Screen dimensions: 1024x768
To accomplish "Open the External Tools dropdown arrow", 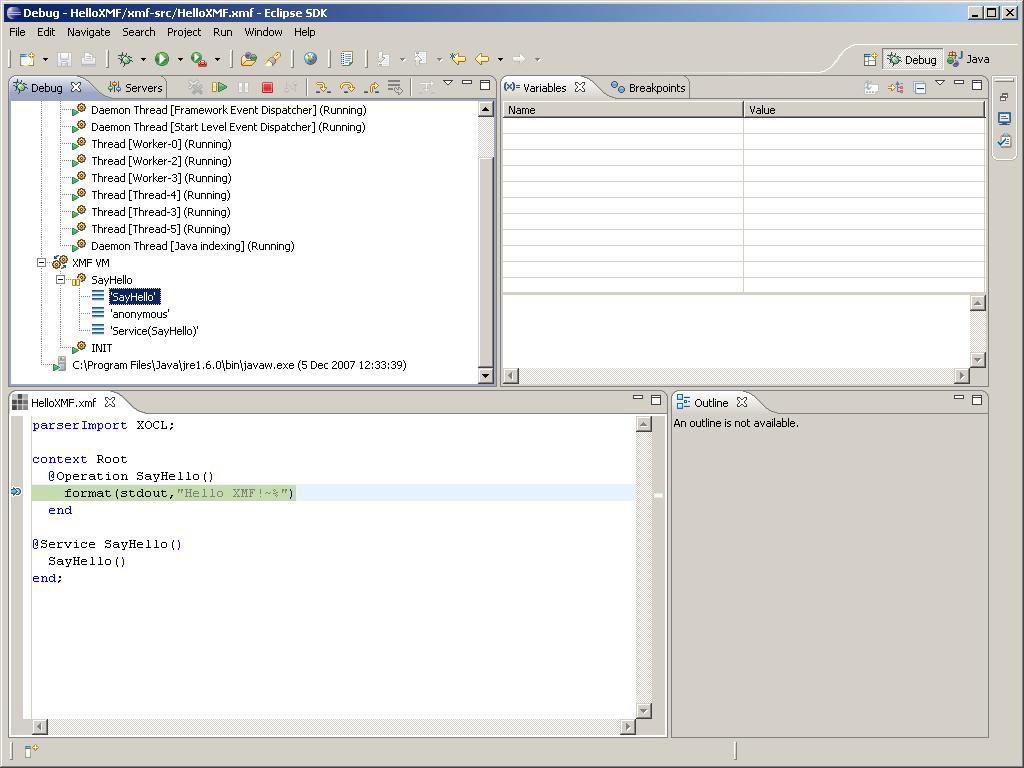I will coord(217,59).
